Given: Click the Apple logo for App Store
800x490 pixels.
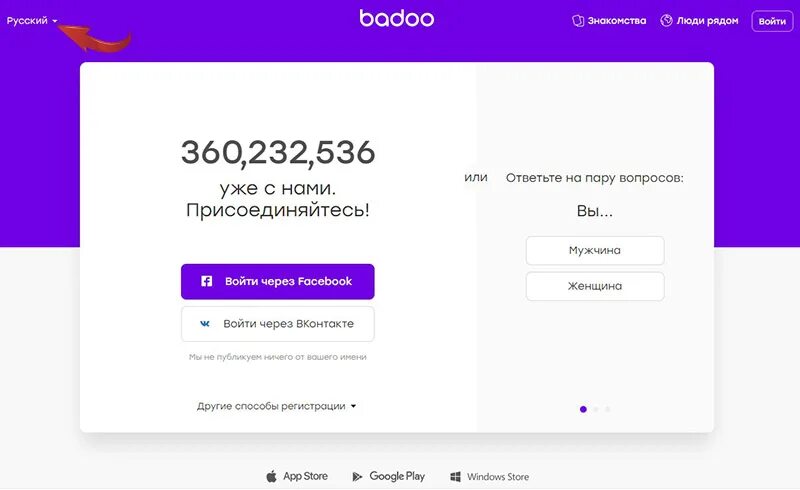Looking at the screenshot, I should coord(271,476).
